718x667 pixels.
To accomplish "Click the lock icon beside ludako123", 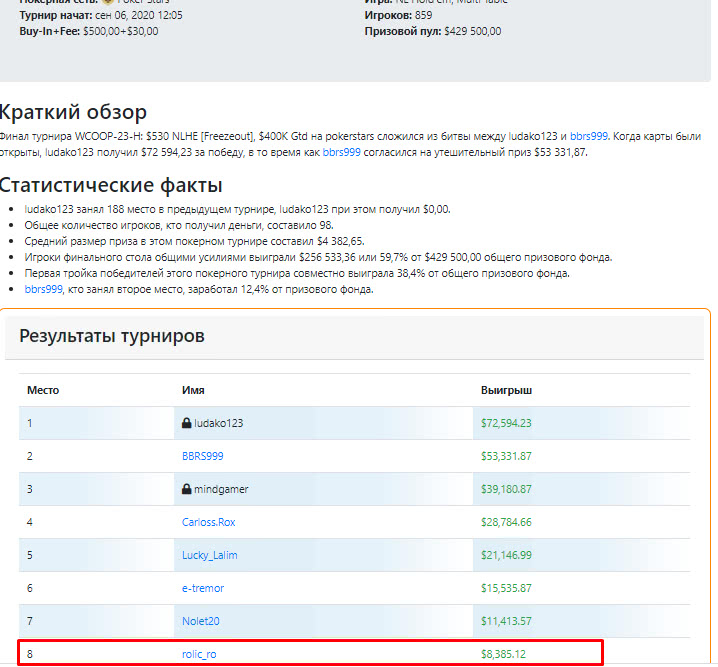I will pos(187,423).
